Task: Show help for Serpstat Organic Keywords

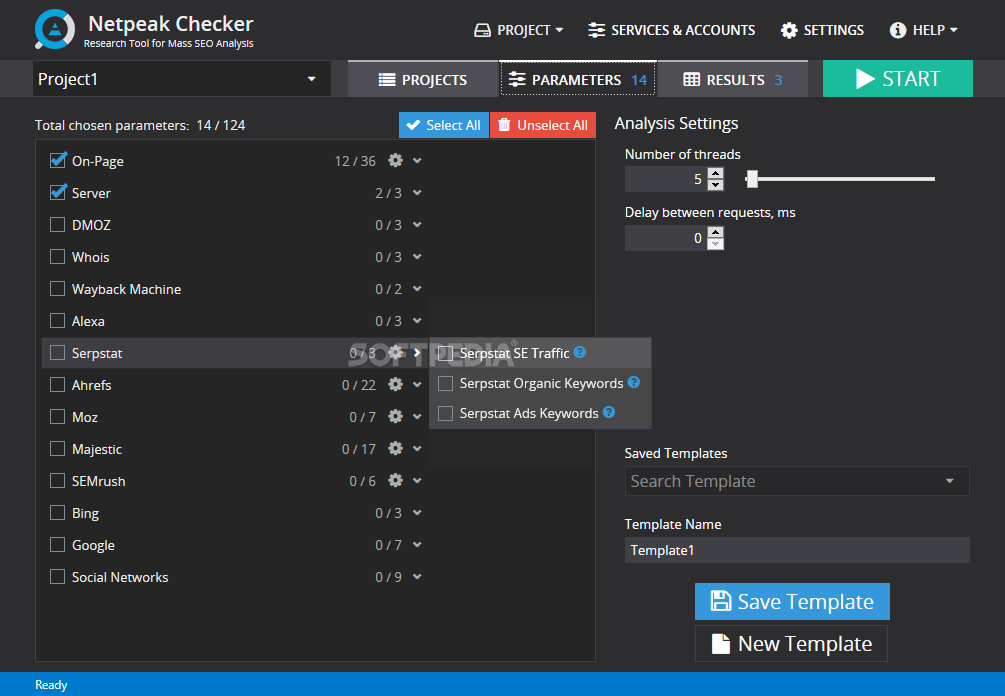Action: pos(633,382)
